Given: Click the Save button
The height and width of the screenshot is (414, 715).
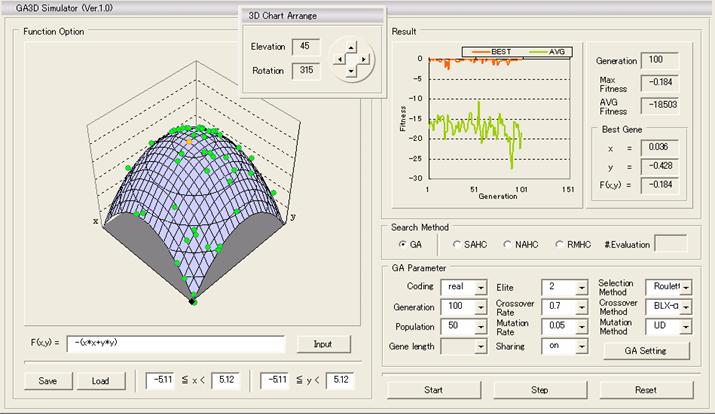Looking at the screenshot, I should click(x=48, y=381).
